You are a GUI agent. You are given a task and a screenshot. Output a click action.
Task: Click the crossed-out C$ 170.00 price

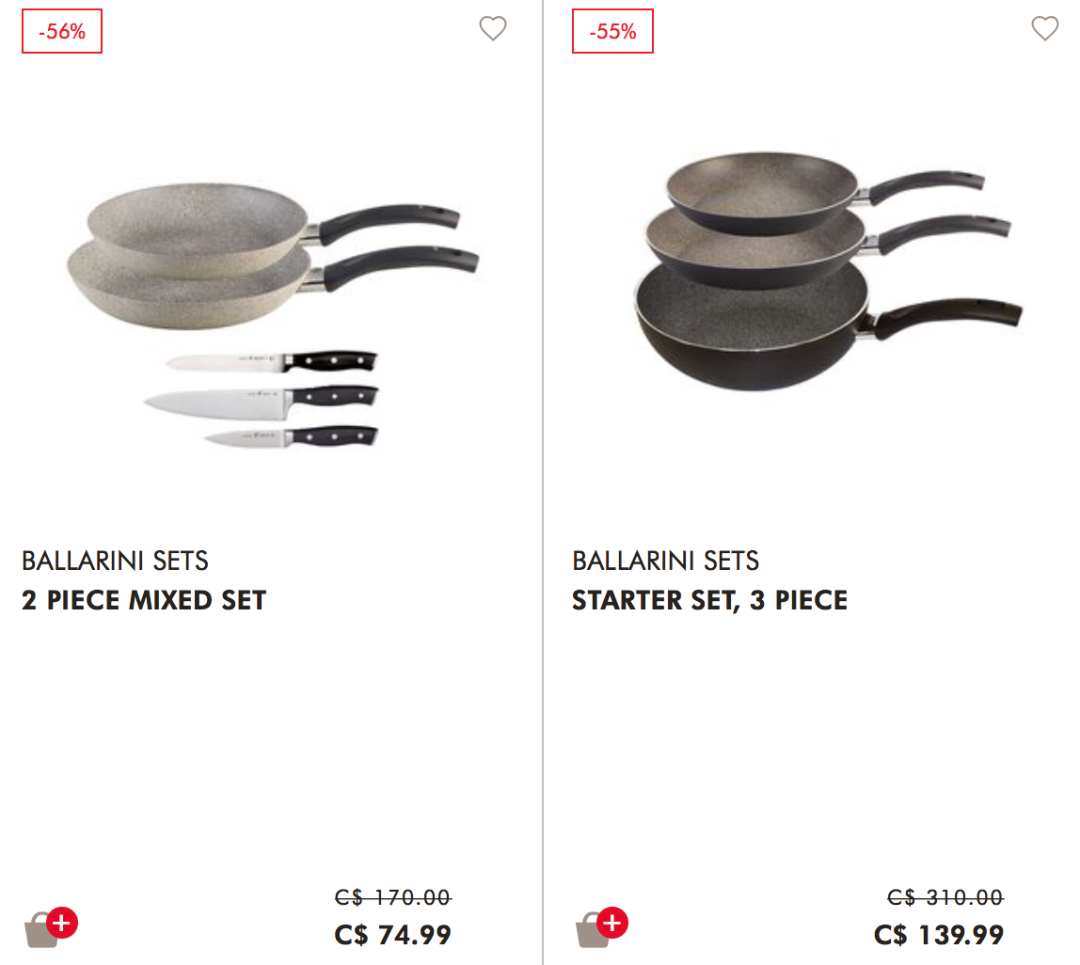393,897
